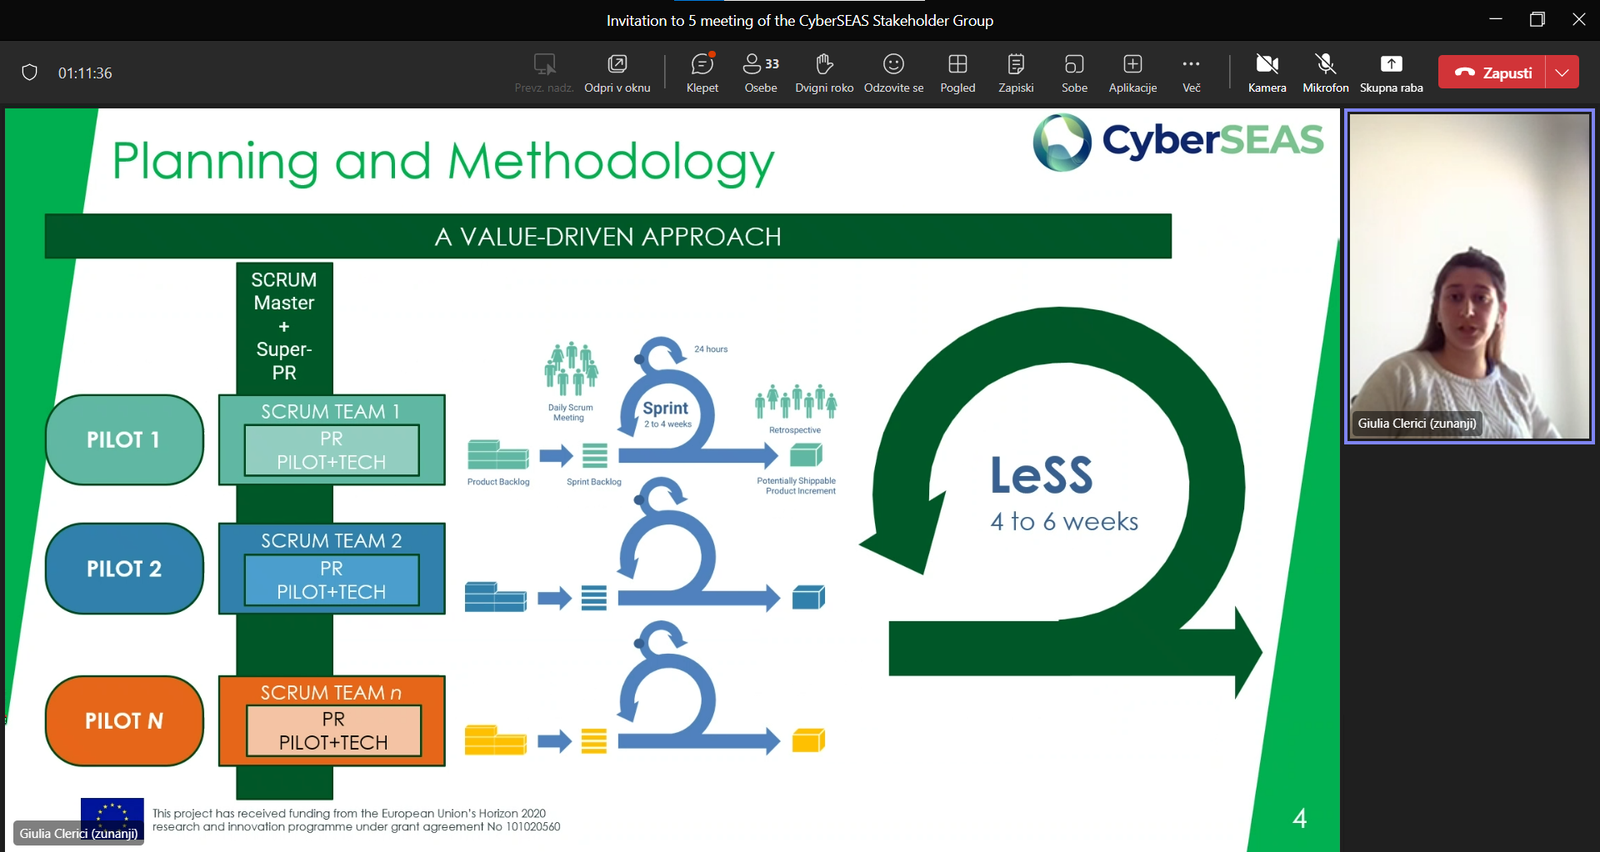Open the Klepet chat panel

point(702,73)
